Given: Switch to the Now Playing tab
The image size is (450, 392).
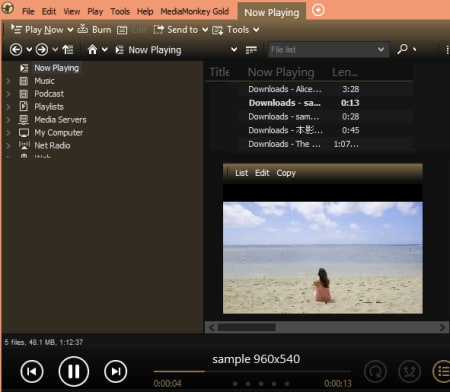Looking at the screenshot, I should pyautogui.click(x=272, y=13).
